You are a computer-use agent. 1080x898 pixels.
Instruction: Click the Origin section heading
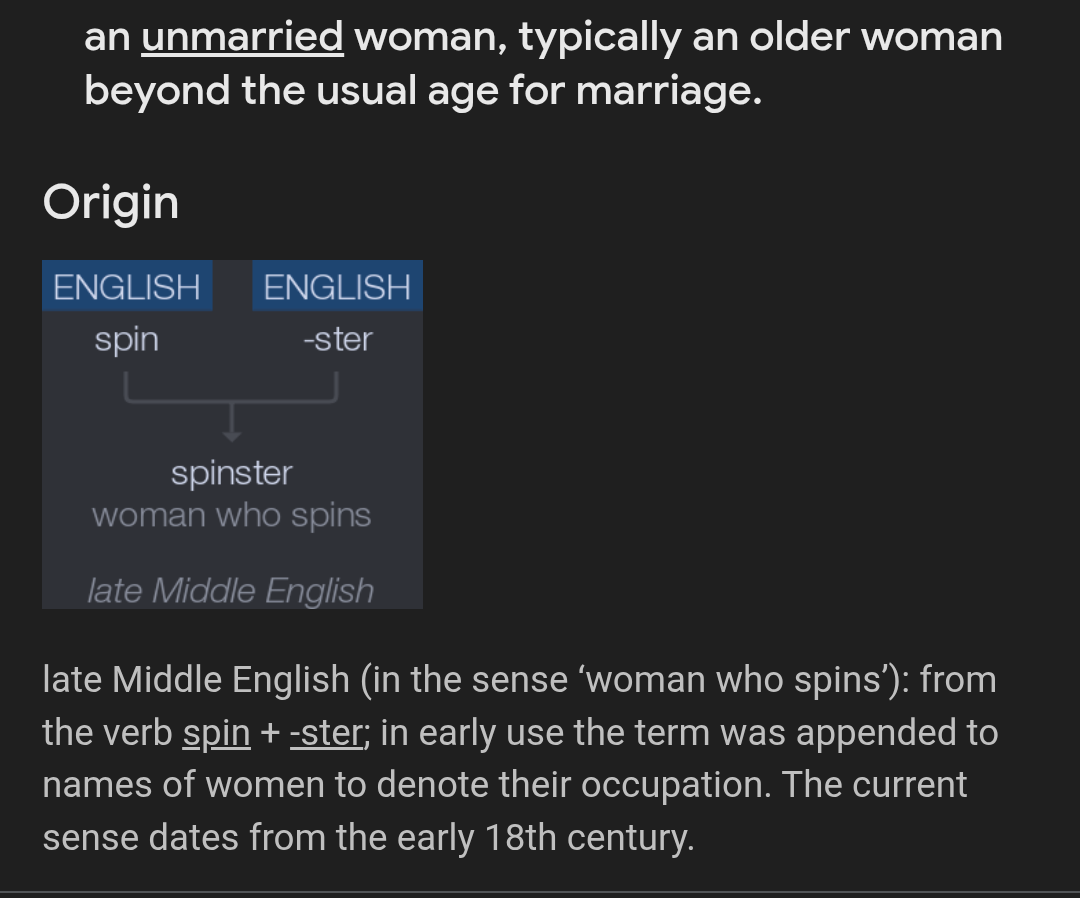pos(111,203)
